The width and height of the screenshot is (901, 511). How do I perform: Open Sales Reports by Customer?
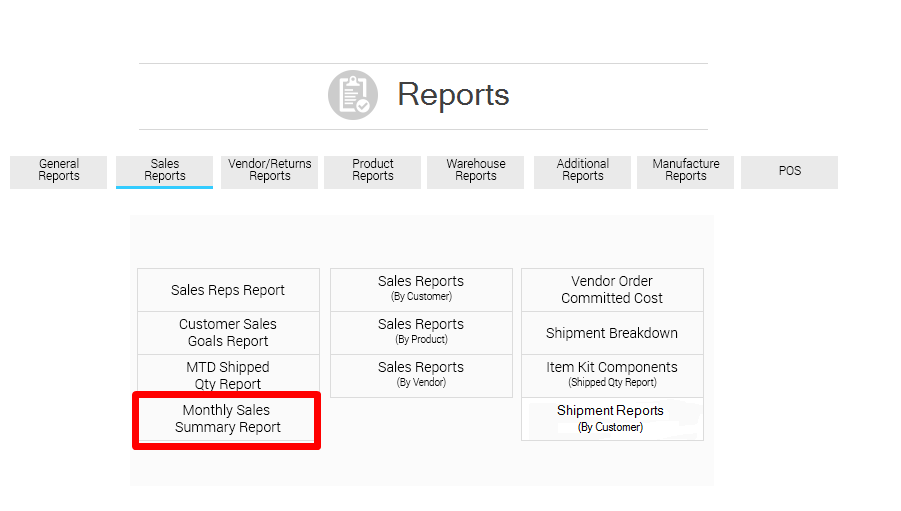421,289
